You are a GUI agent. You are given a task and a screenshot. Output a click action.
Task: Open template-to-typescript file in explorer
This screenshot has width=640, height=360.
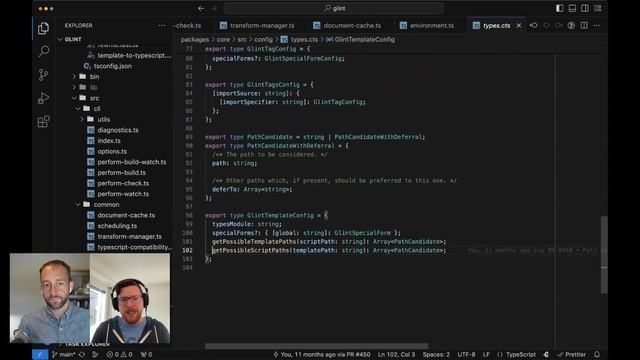(x=134, y=55)
